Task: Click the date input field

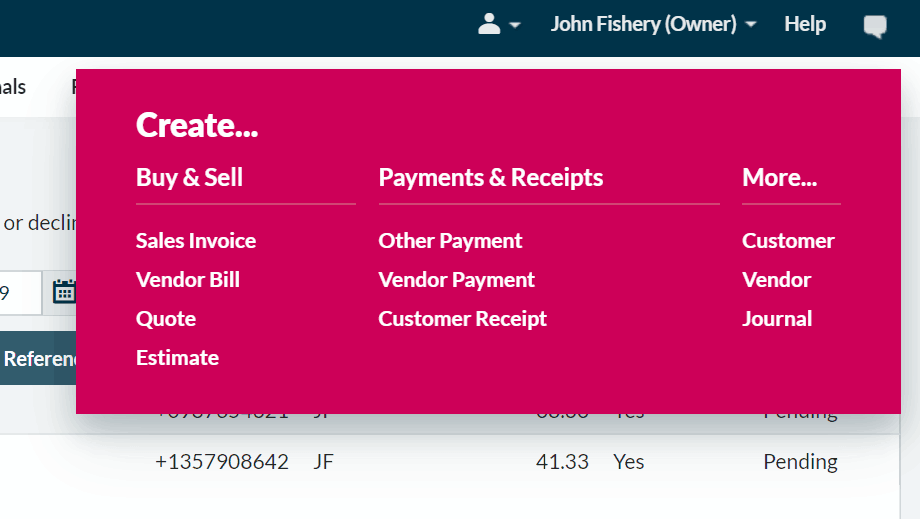Action: pyautogui.click(x=21, y=292)
